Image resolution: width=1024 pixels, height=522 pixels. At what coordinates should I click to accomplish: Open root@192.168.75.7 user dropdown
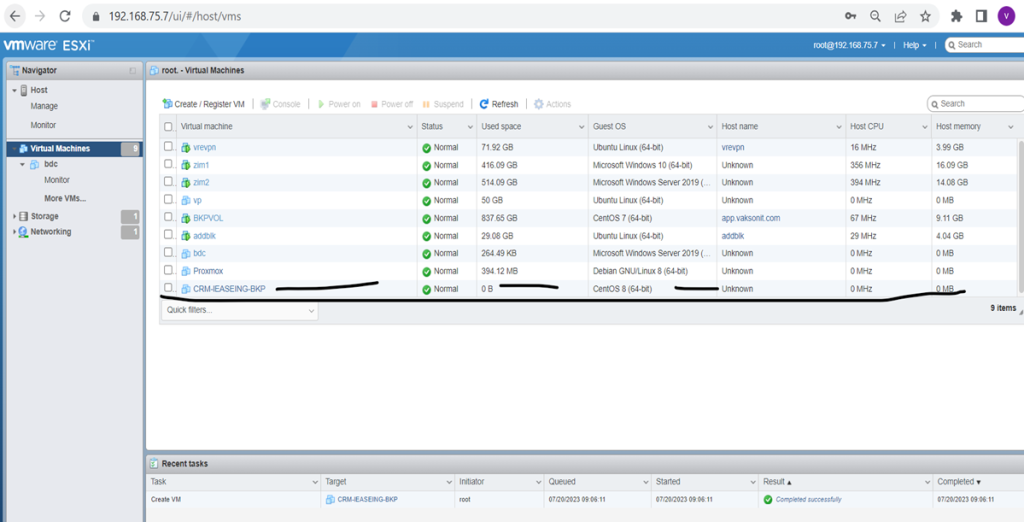point(849,45)
